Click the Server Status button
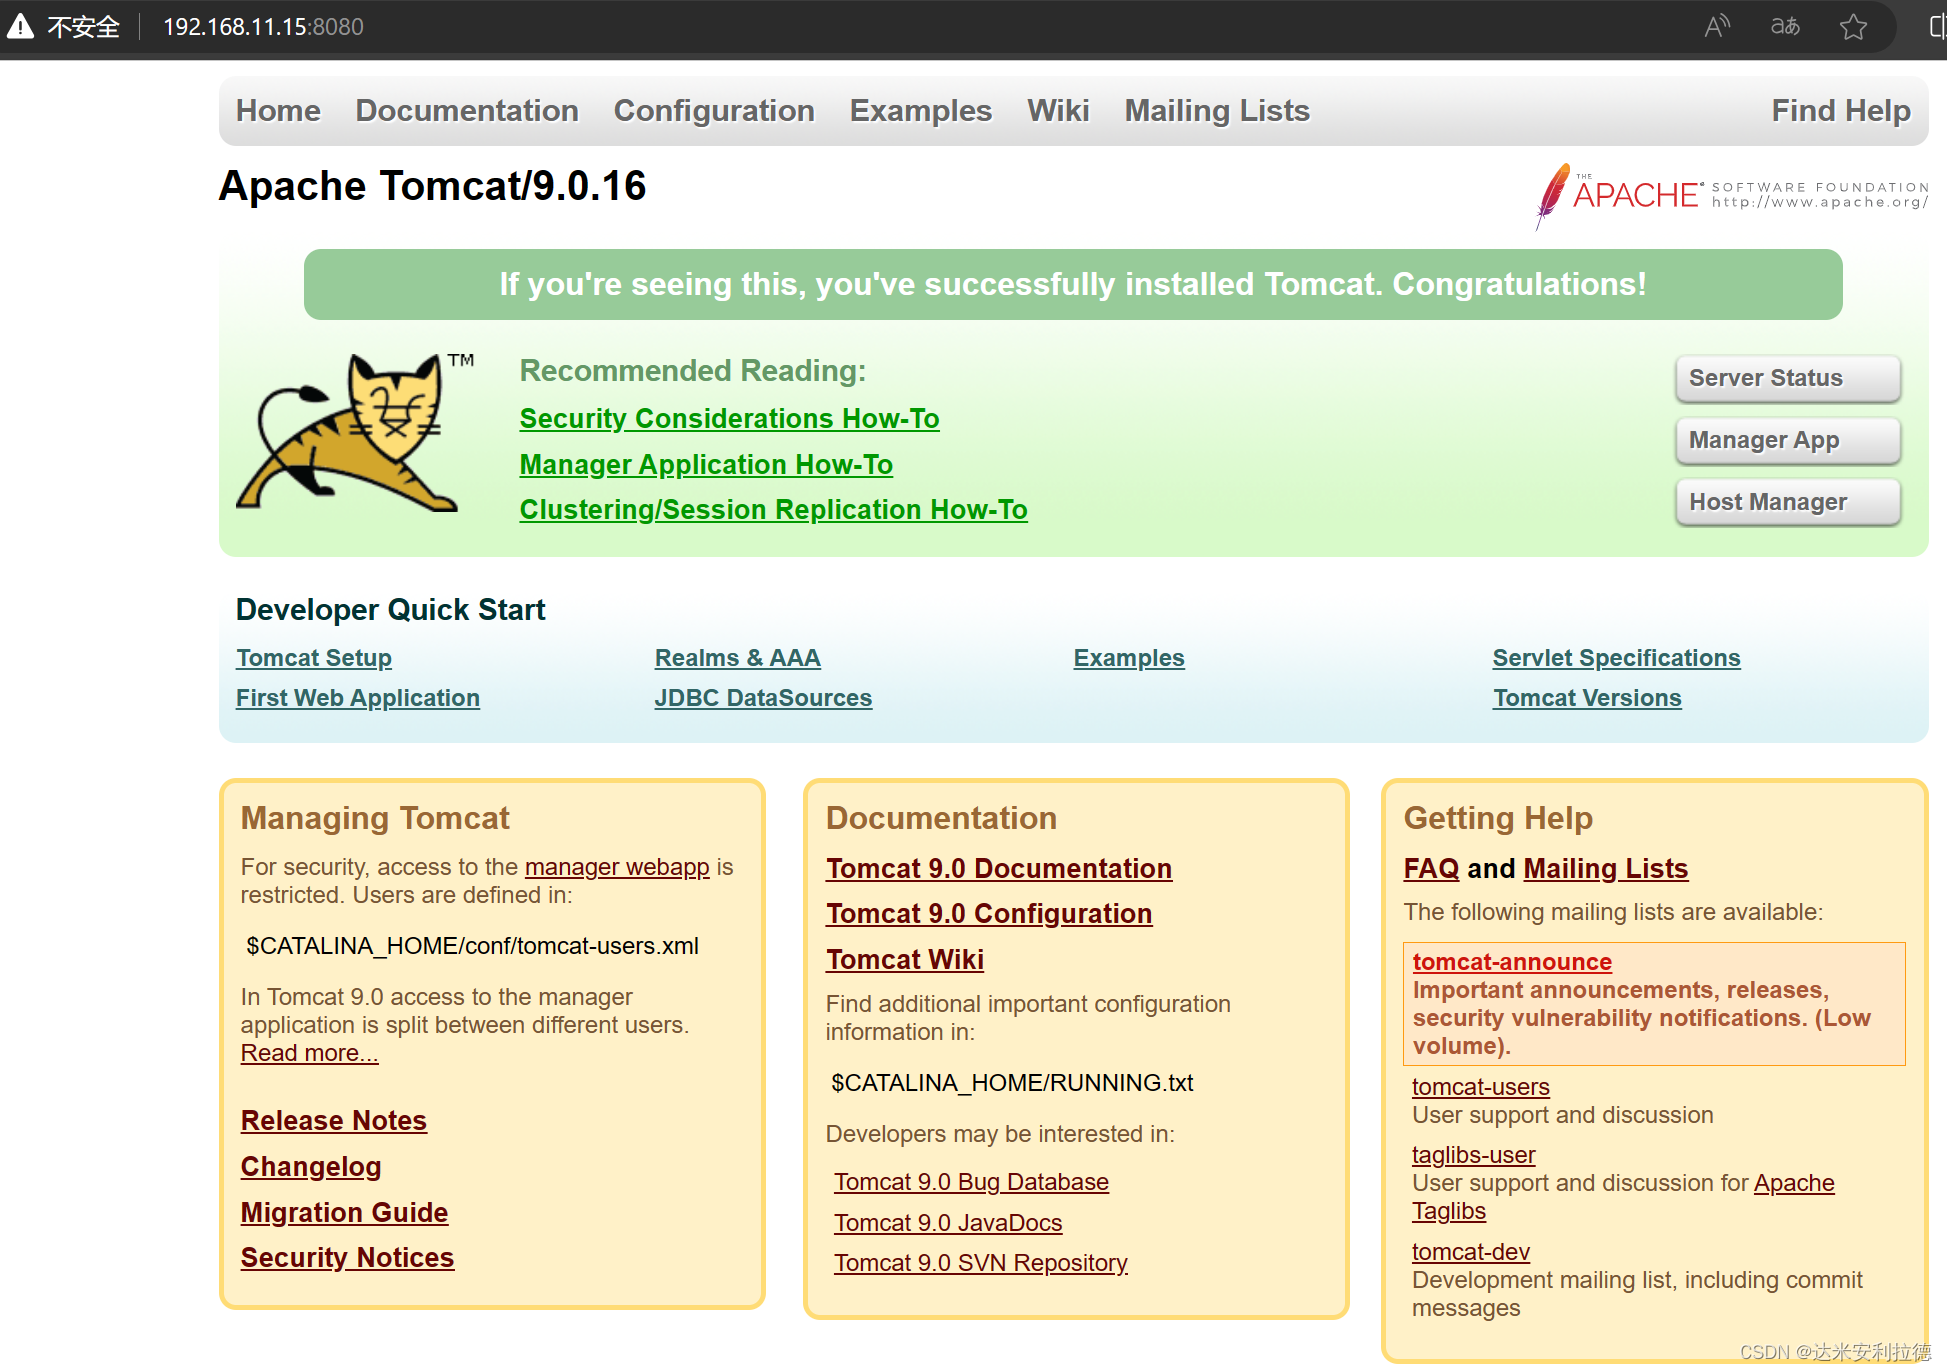The width and height of the screenshot is (1947, 1371). point(1788,378)
